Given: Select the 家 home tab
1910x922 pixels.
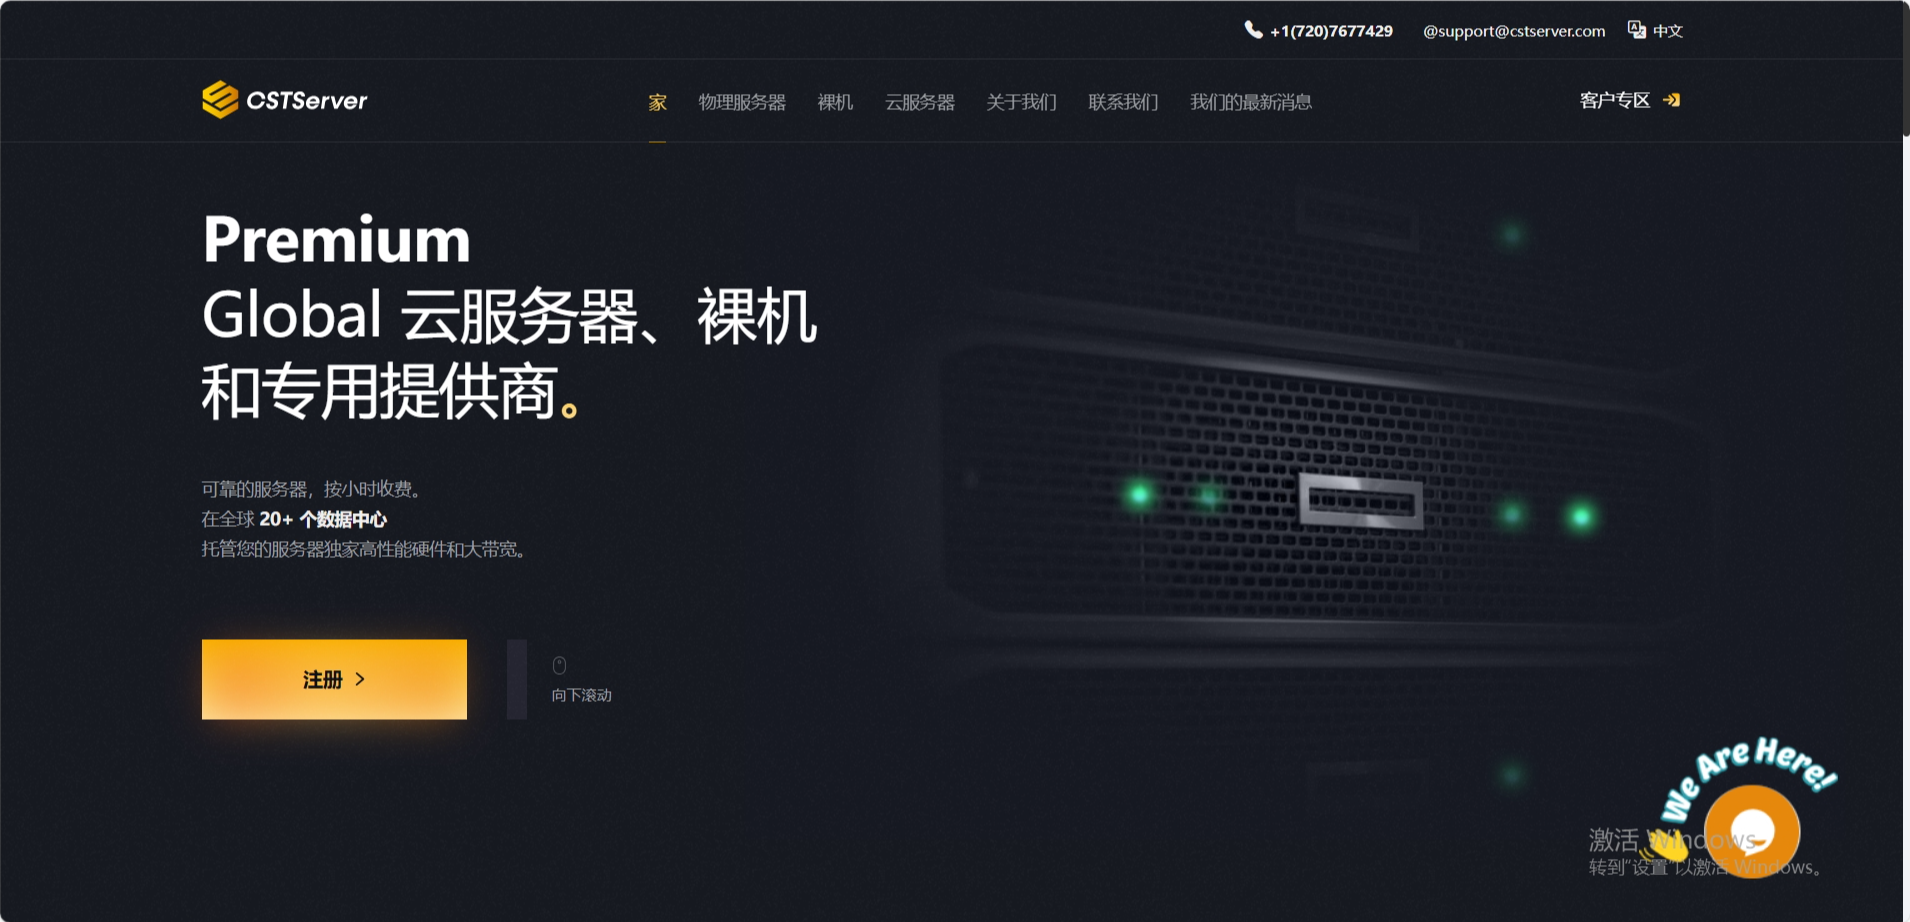Looking at the screenshot, I should (657, 102).
